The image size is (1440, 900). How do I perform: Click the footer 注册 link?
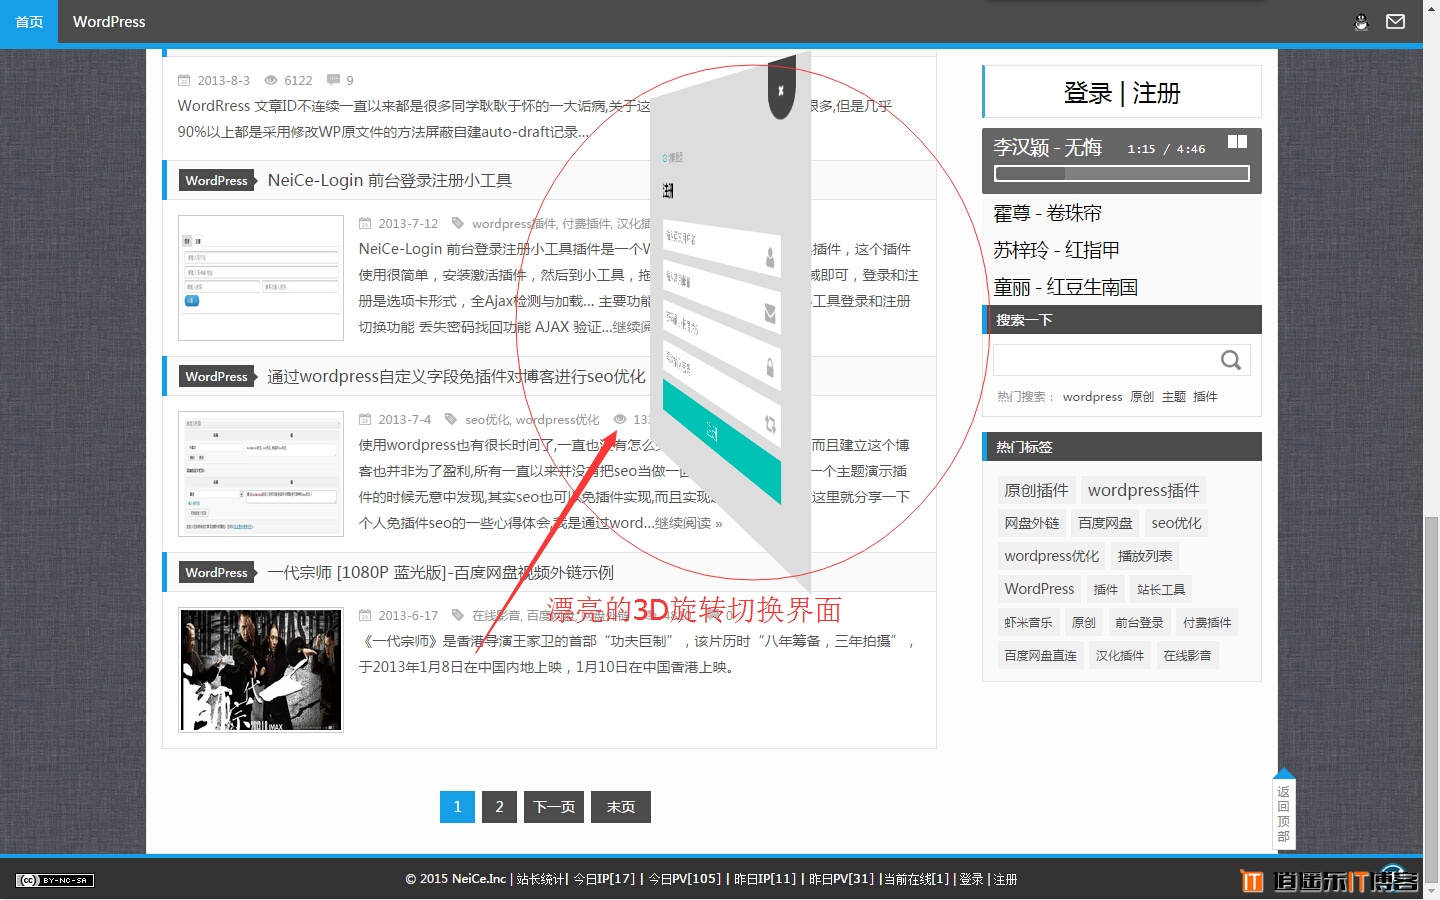tap(1006, 880)
